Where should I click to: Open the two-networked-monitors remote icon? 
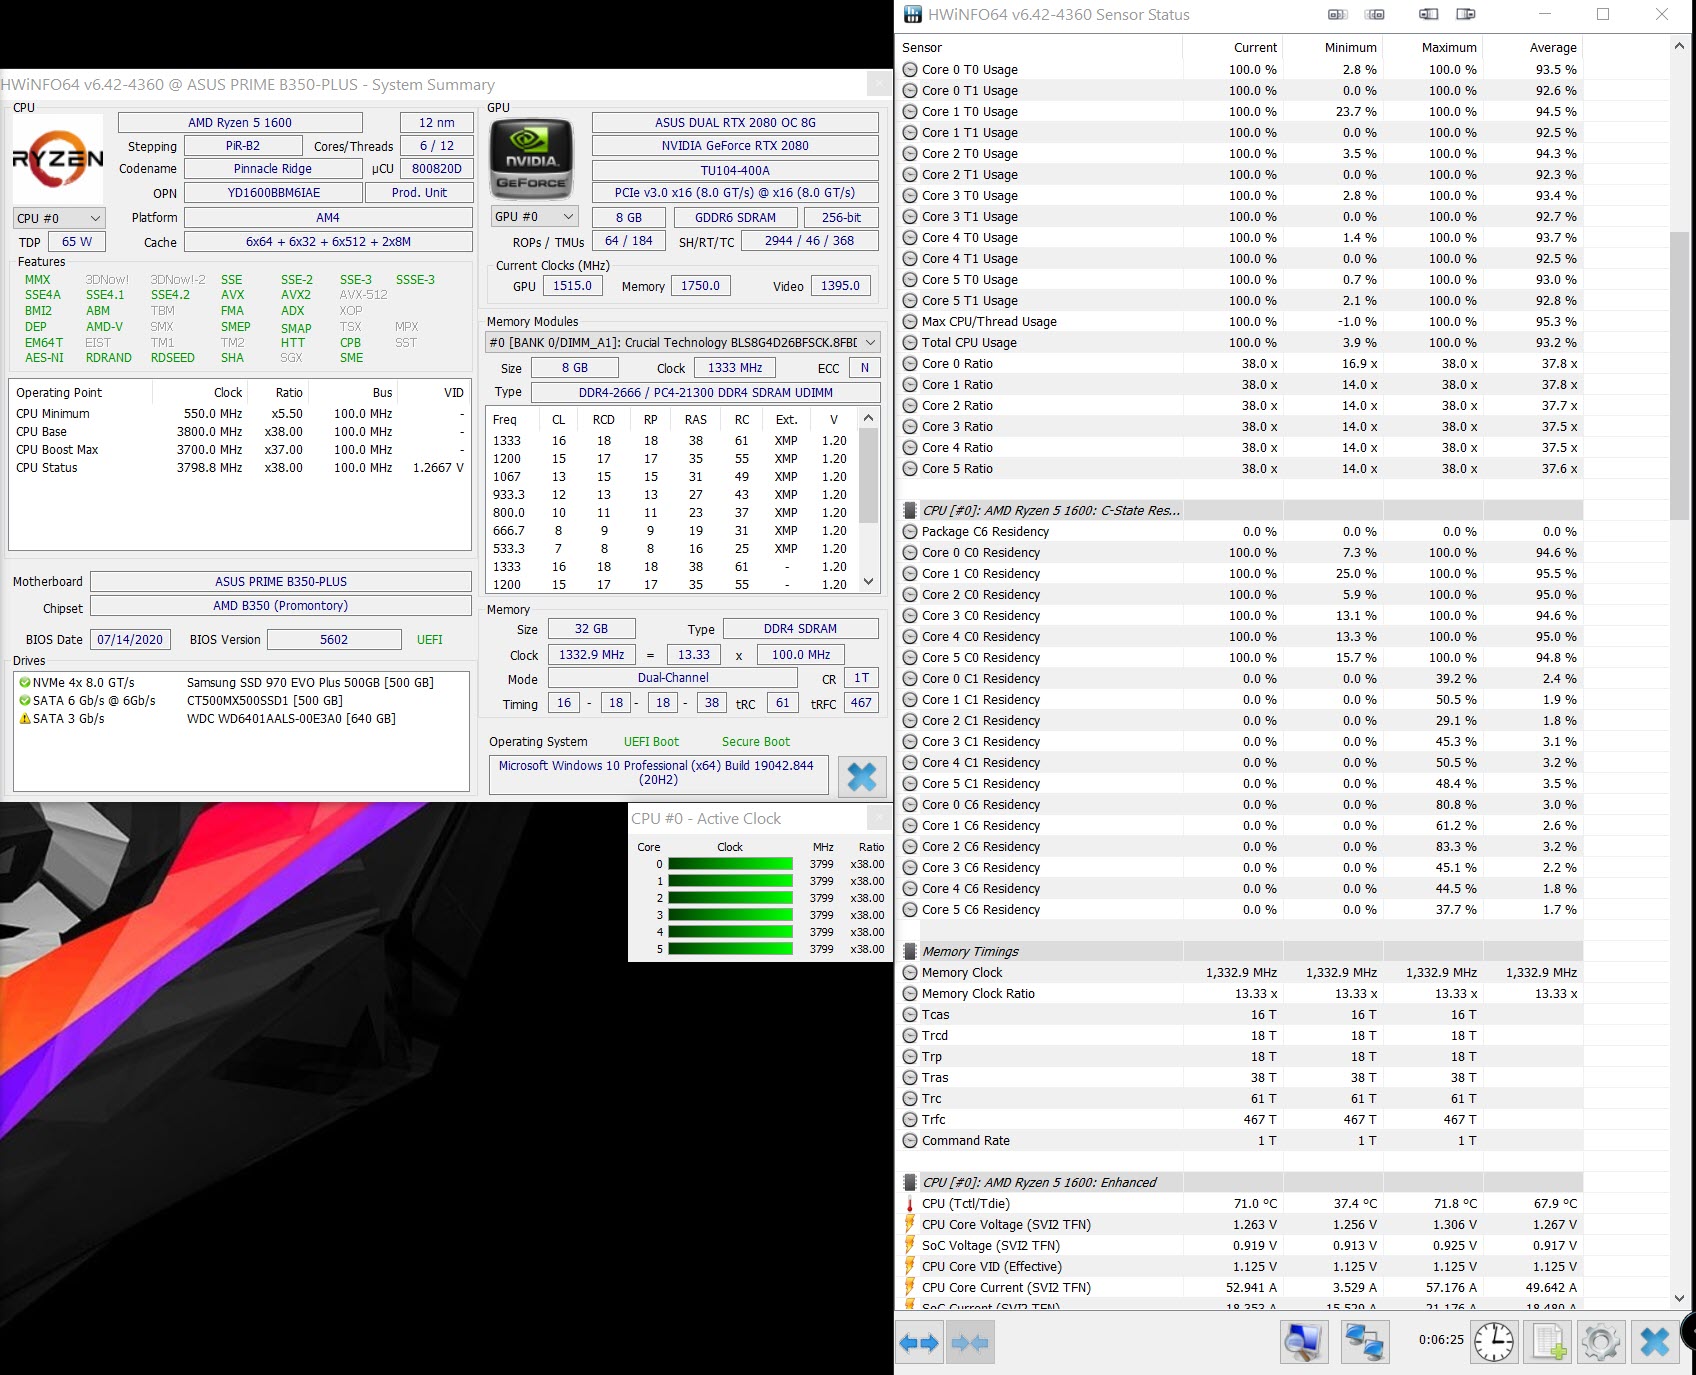pos(1364,1342)
